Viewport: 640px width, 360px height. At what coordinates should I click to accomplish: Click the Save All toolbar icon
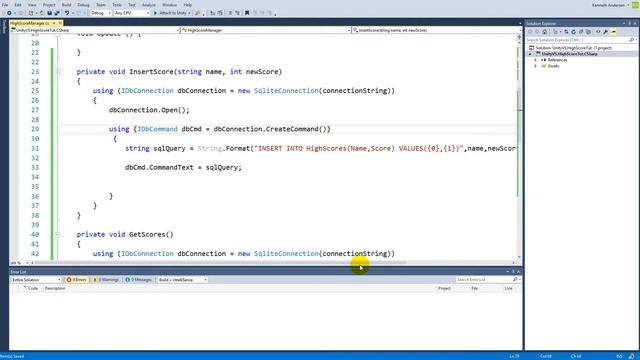click(57, 13)
